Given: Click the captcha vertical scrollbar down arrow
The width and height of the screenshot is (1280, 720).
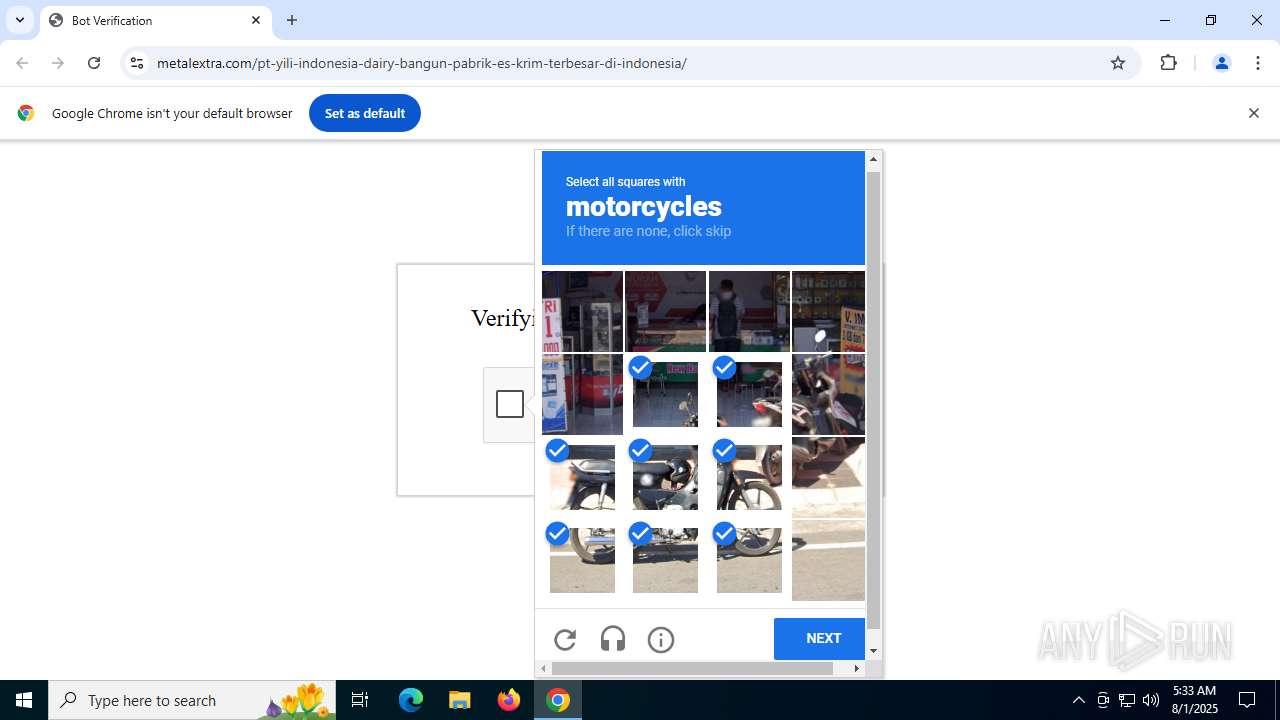Looking at the screenshot, I should click(873, 651).
